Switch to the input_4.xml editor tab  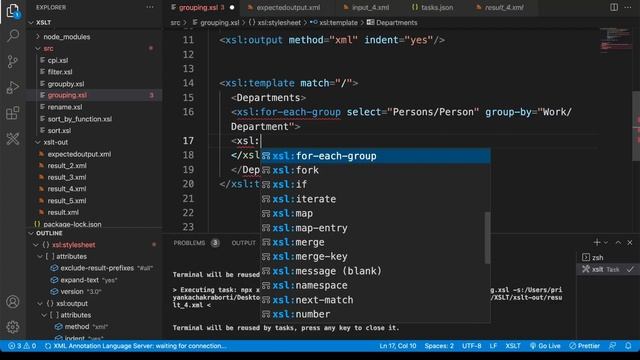click(370, 7)
